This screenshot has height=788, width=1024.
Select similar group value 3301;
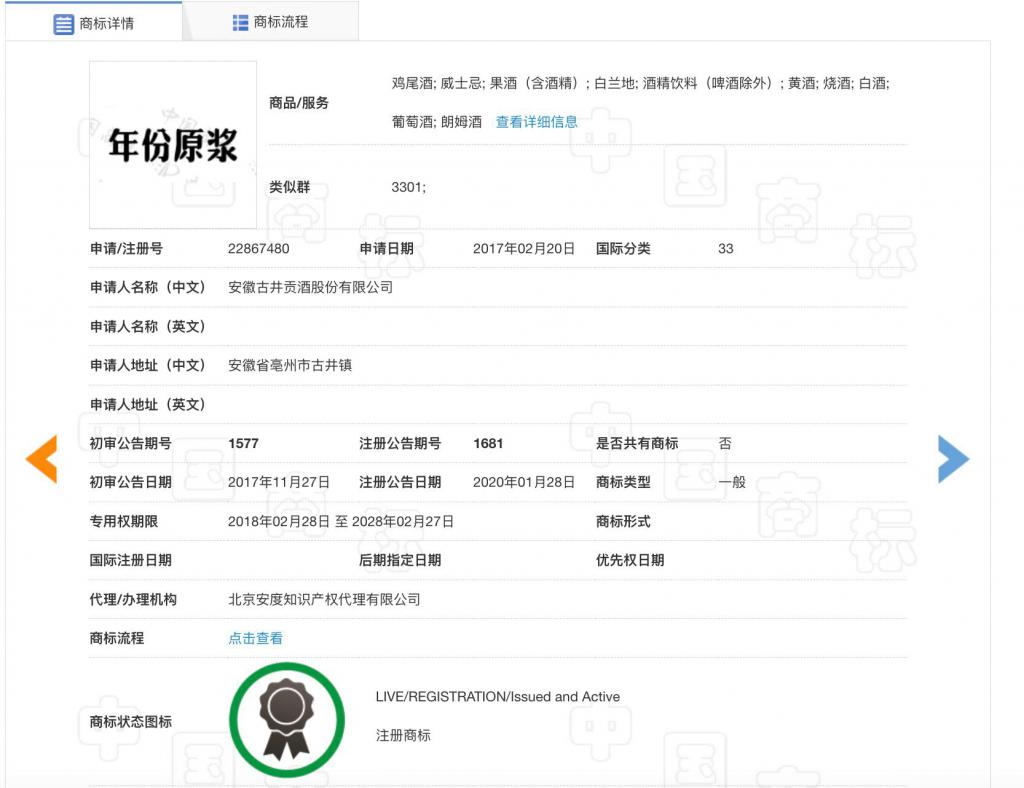[x=409, y=187]
